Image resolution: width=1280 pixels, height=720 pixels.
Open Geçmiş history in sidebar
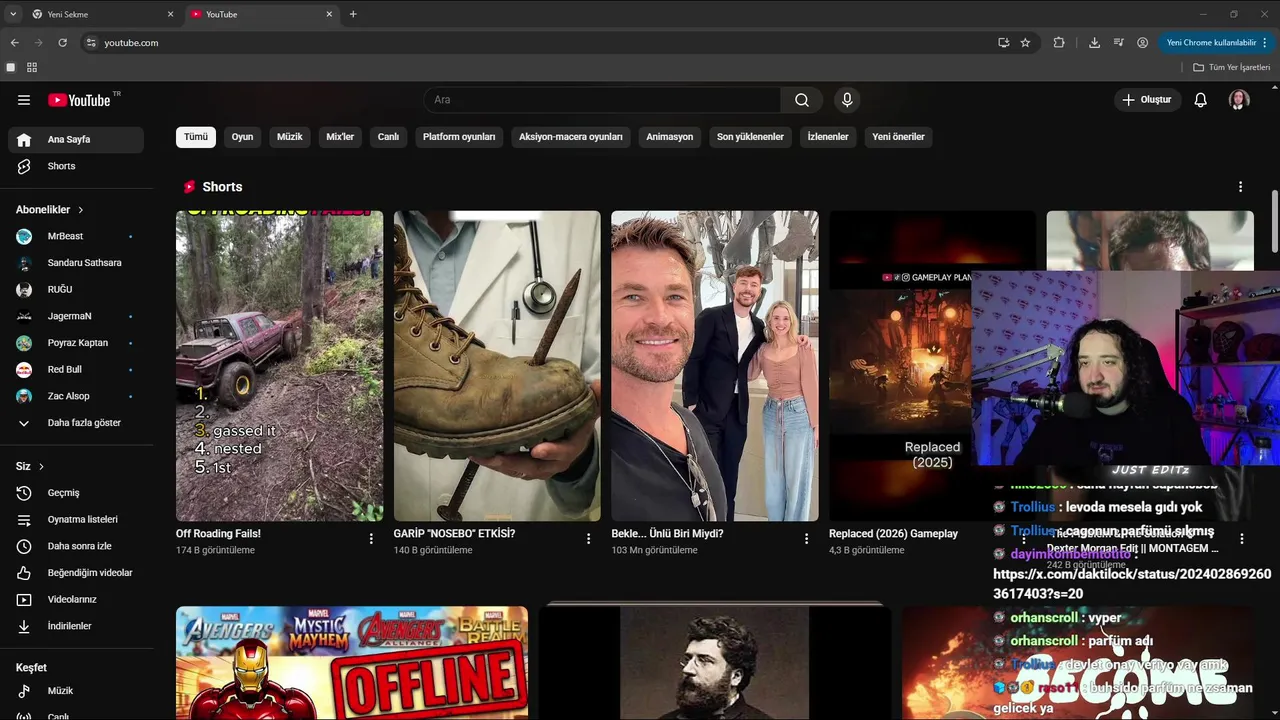tap(76, 493)
